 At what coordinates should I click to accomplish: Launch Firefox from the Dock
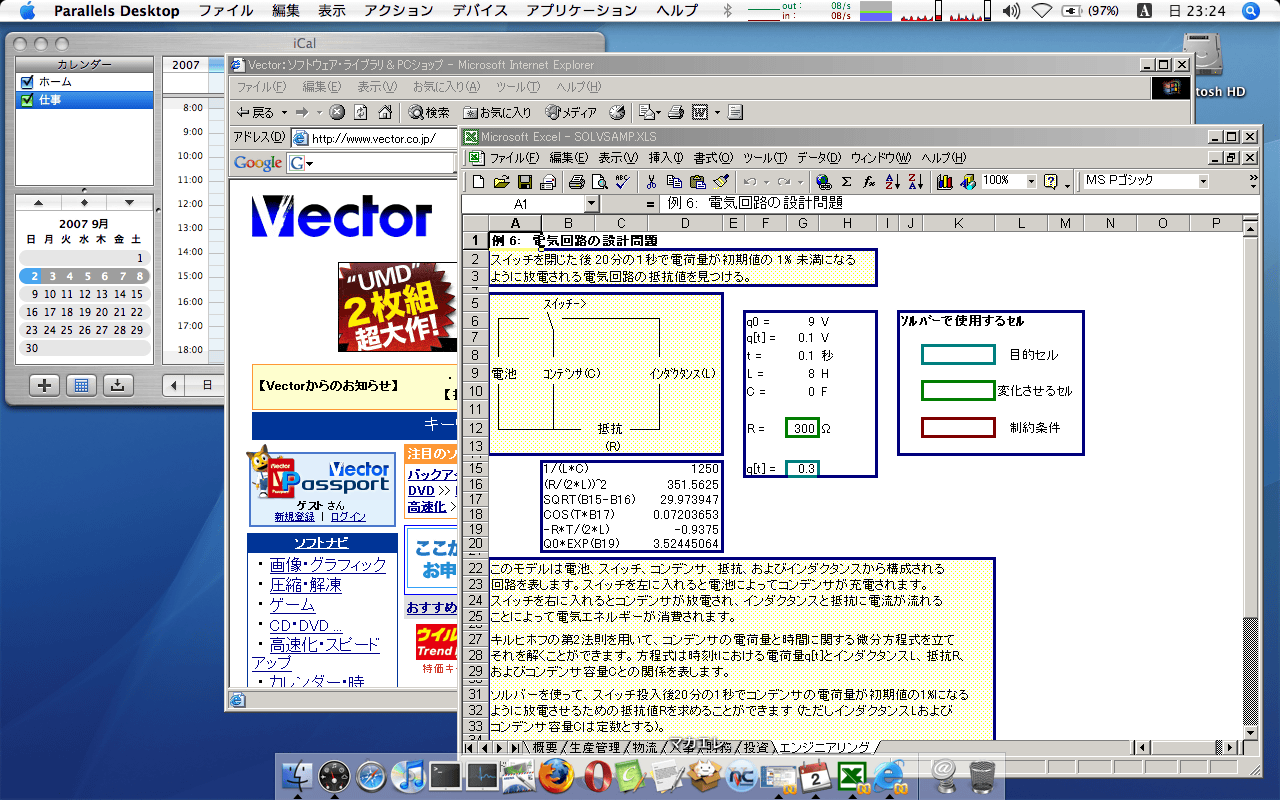[x=556, y=775]
